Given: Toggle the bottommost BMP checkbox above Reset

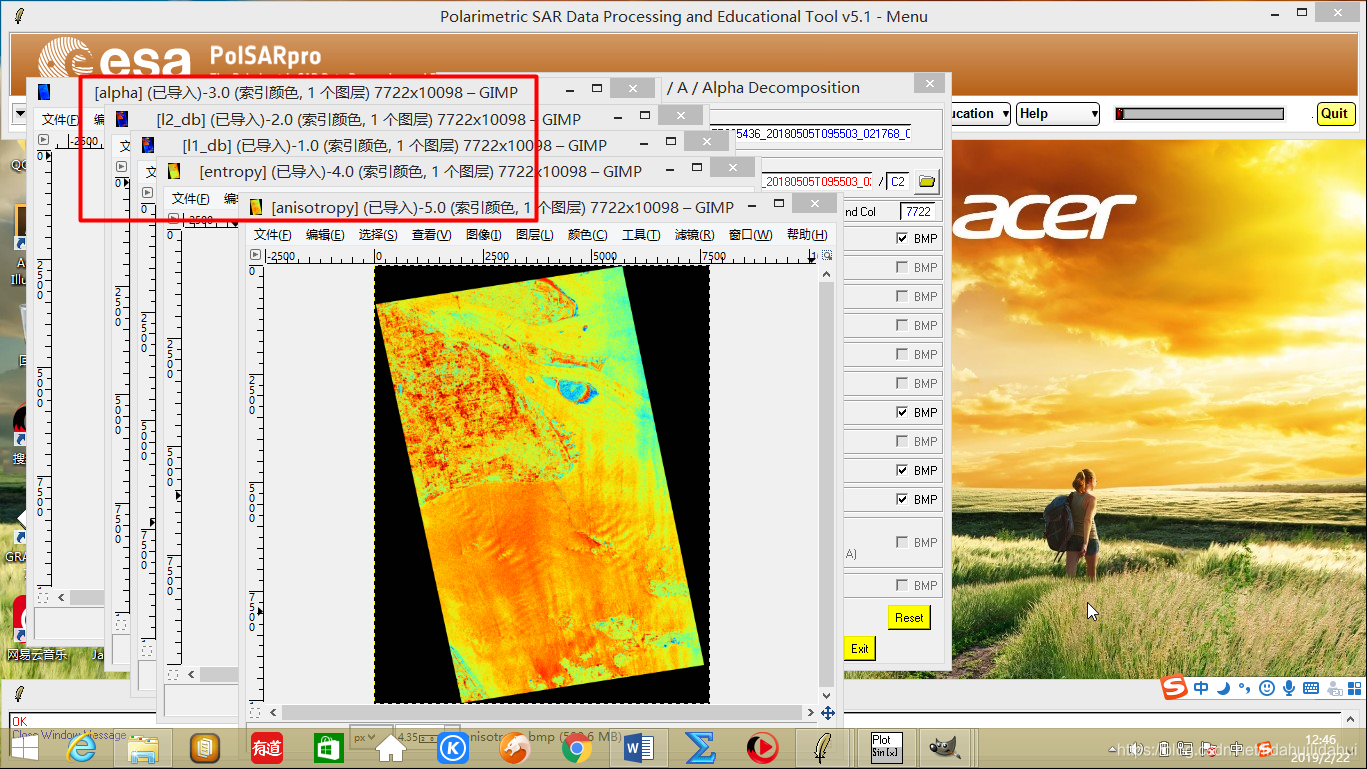Looking at the screenshot, I should pos(902,585).
